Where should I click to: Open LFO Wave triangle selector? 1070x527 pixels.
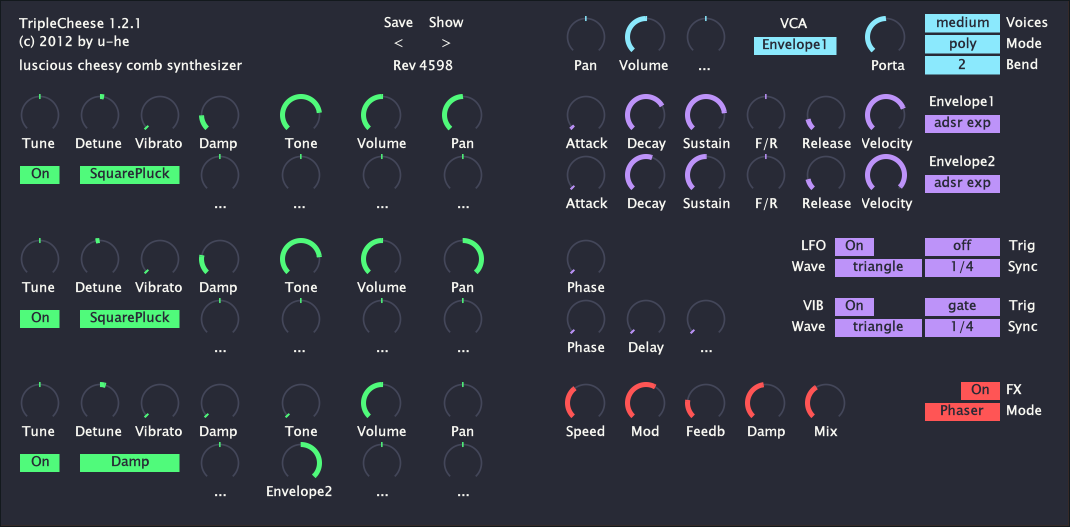coord(878,268)
